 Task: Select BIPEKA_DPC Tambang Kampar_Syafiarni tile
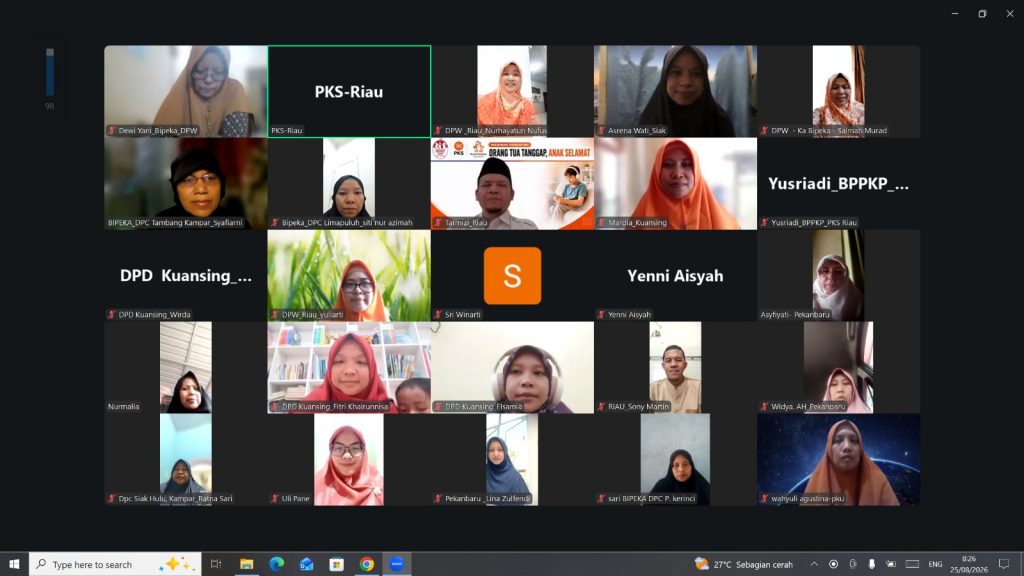(x=185, y=184)
